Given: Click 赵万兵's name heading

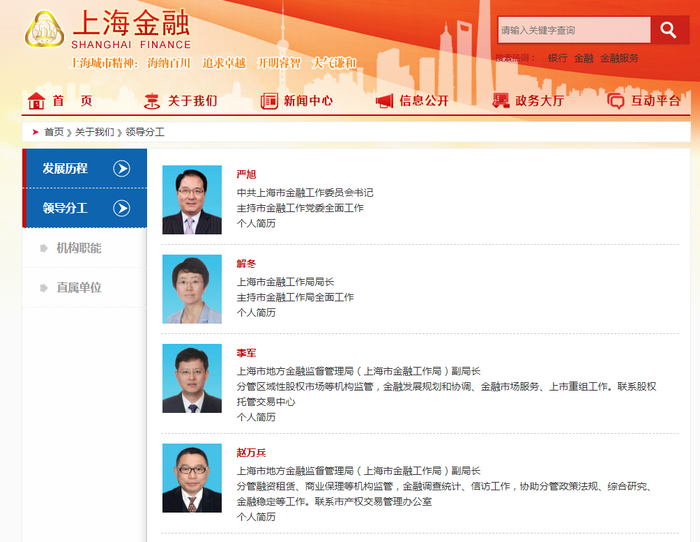Looking at the screenshot, I should (x=251, y=453).
